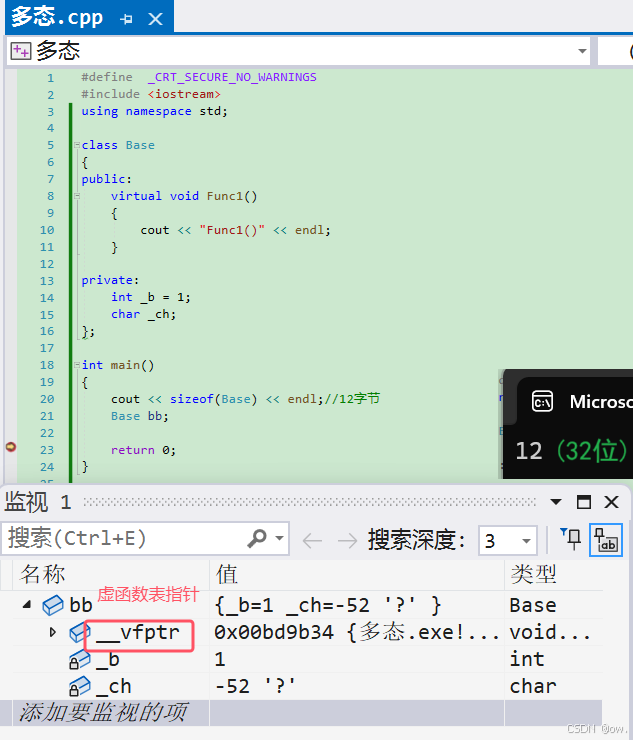Click the breakpoint marker on line 23
Image resolution: width=633 pixels, height=740 pixels.
[10, 446]
